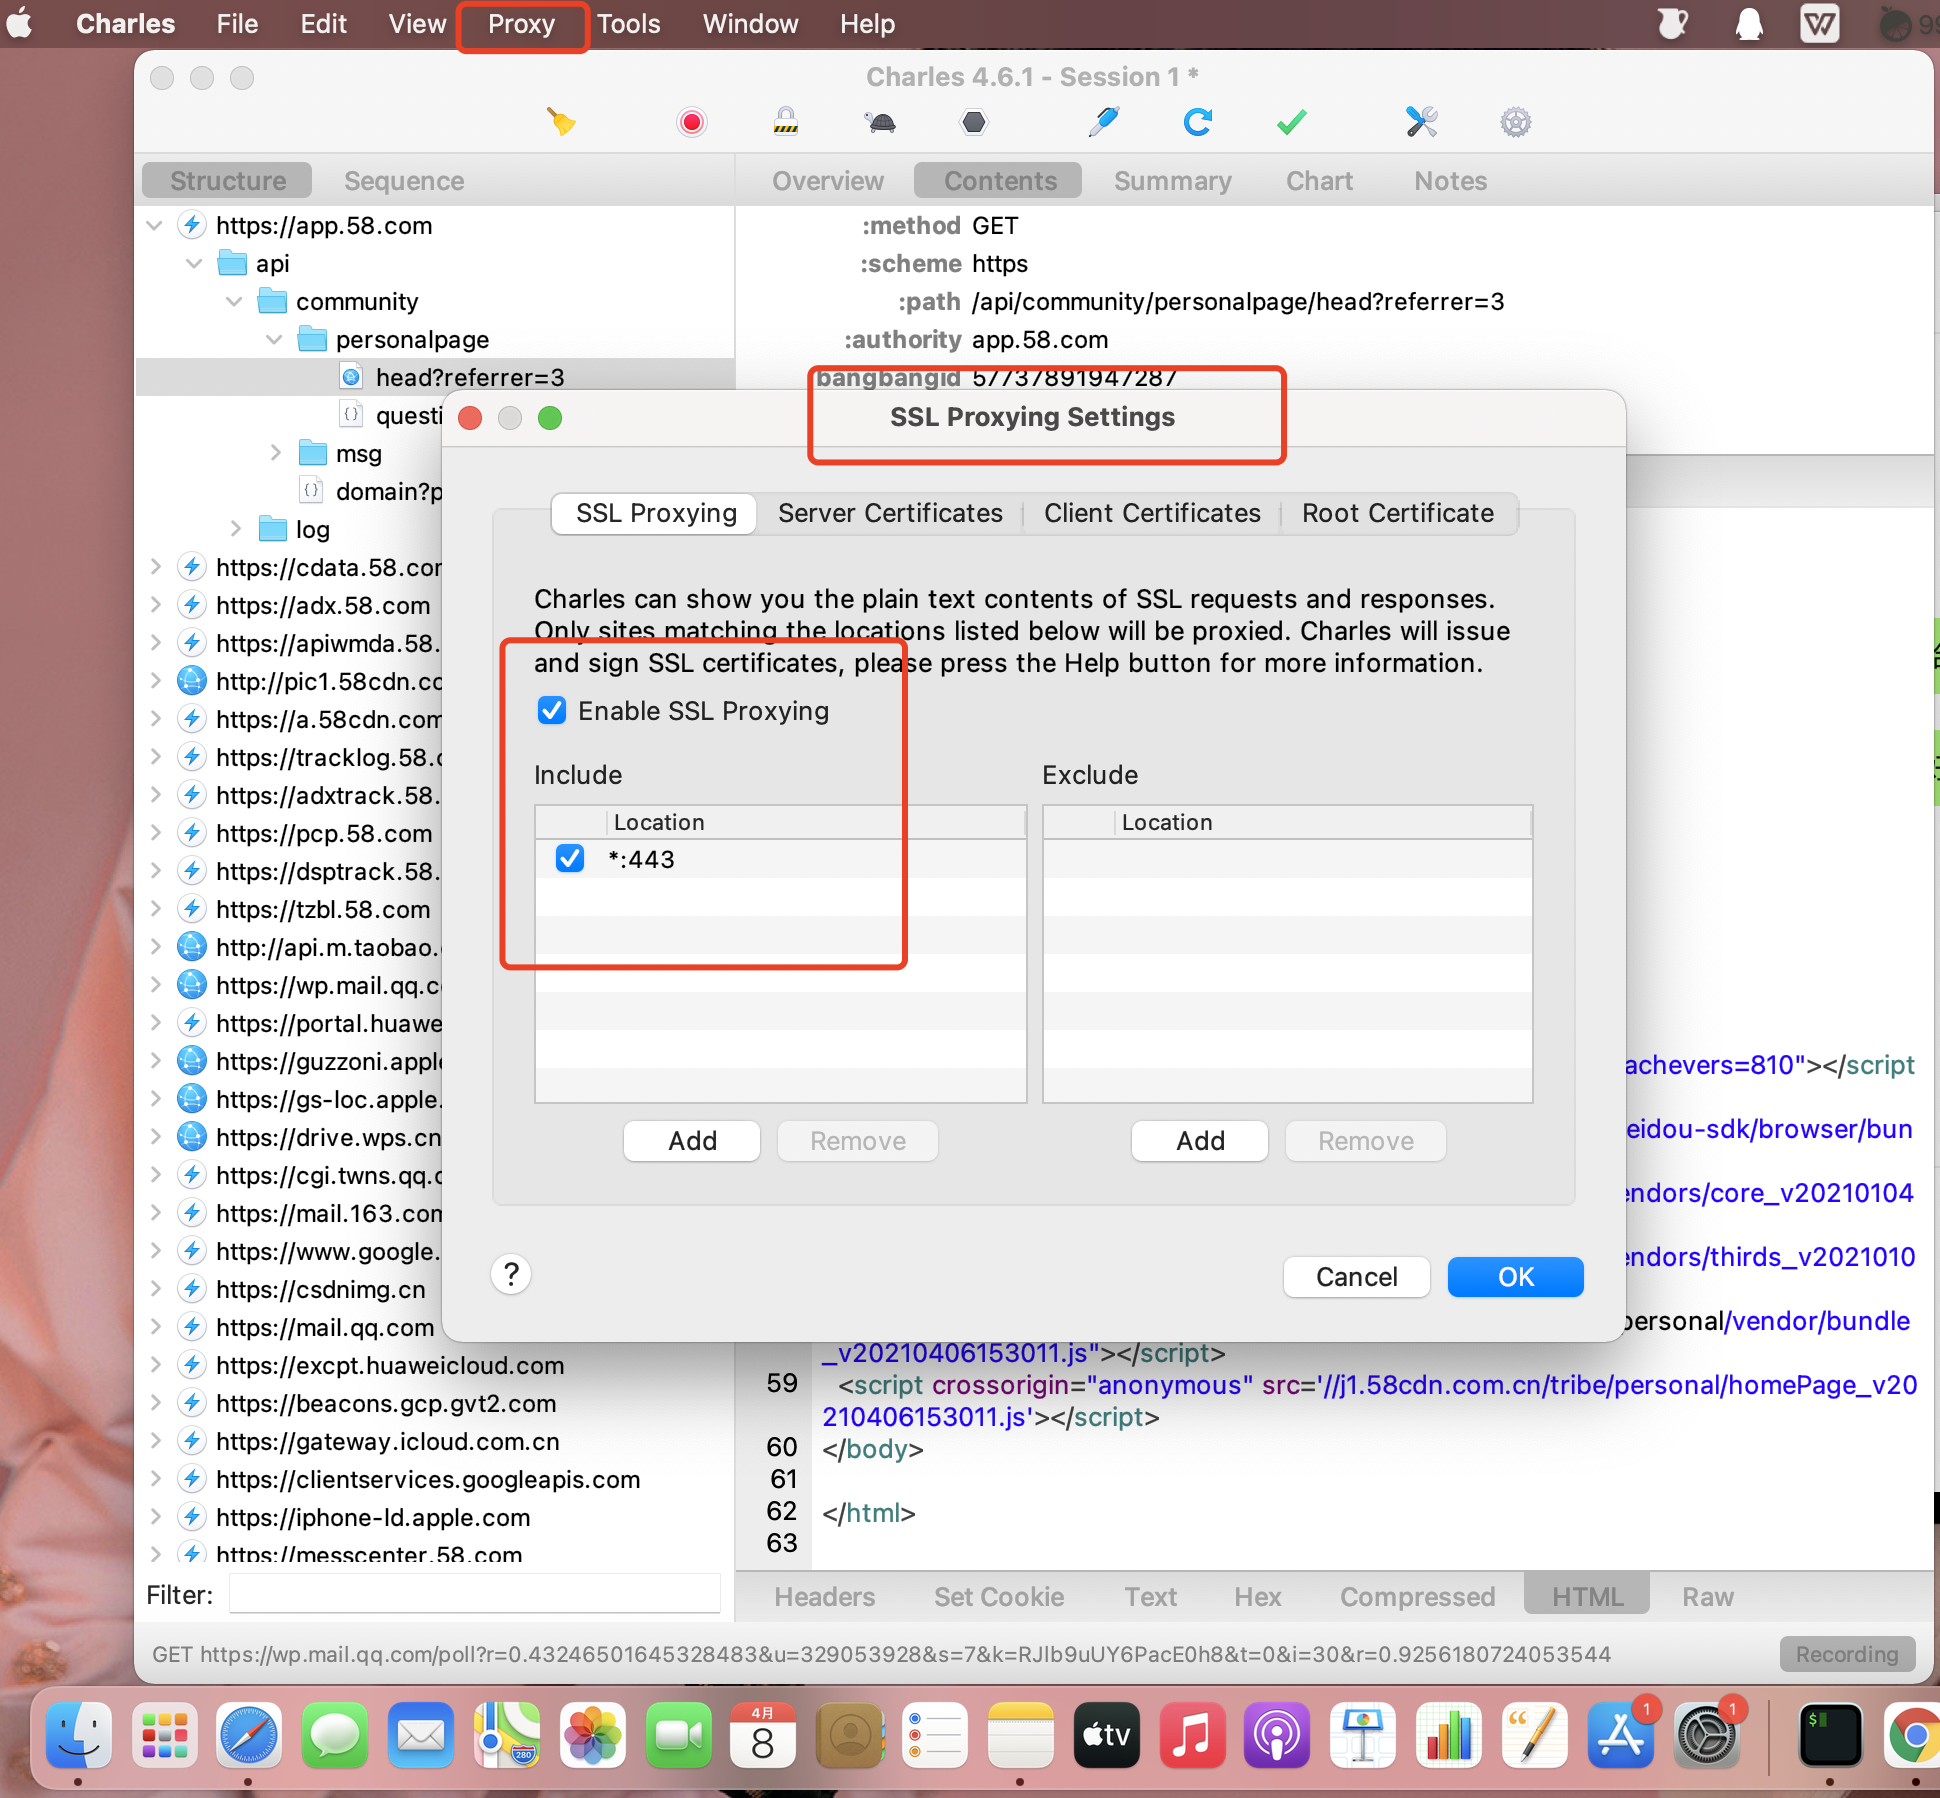
Task: Expand https://beacons.gcp.gvt2.com node
Action: pos(155,1403)
